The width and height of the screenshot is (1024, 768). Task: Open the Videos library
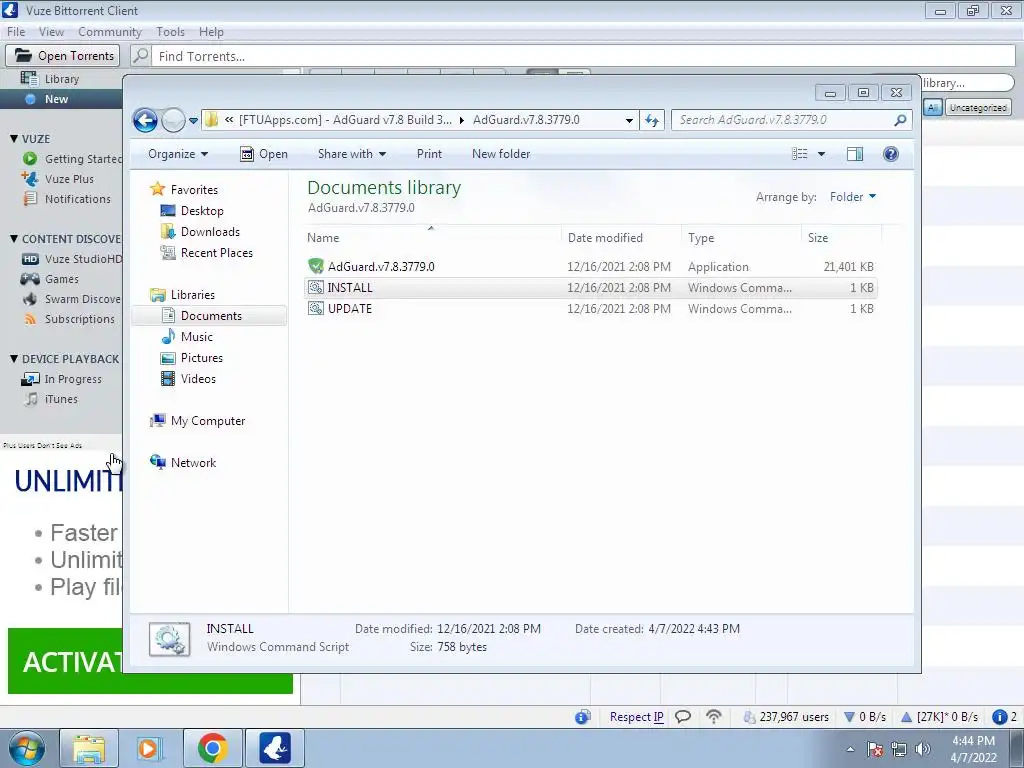tap(198, 379)
